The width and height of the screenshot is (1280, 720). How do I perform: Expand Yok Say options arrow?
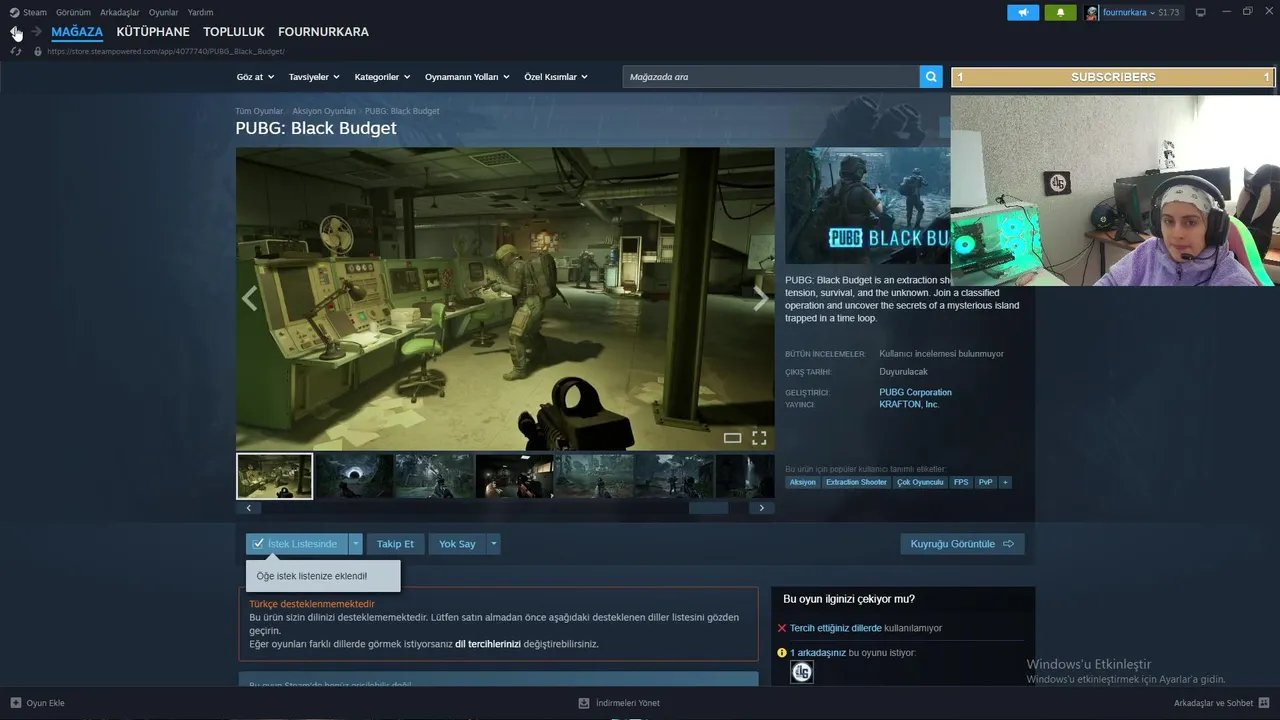(493, 544)
